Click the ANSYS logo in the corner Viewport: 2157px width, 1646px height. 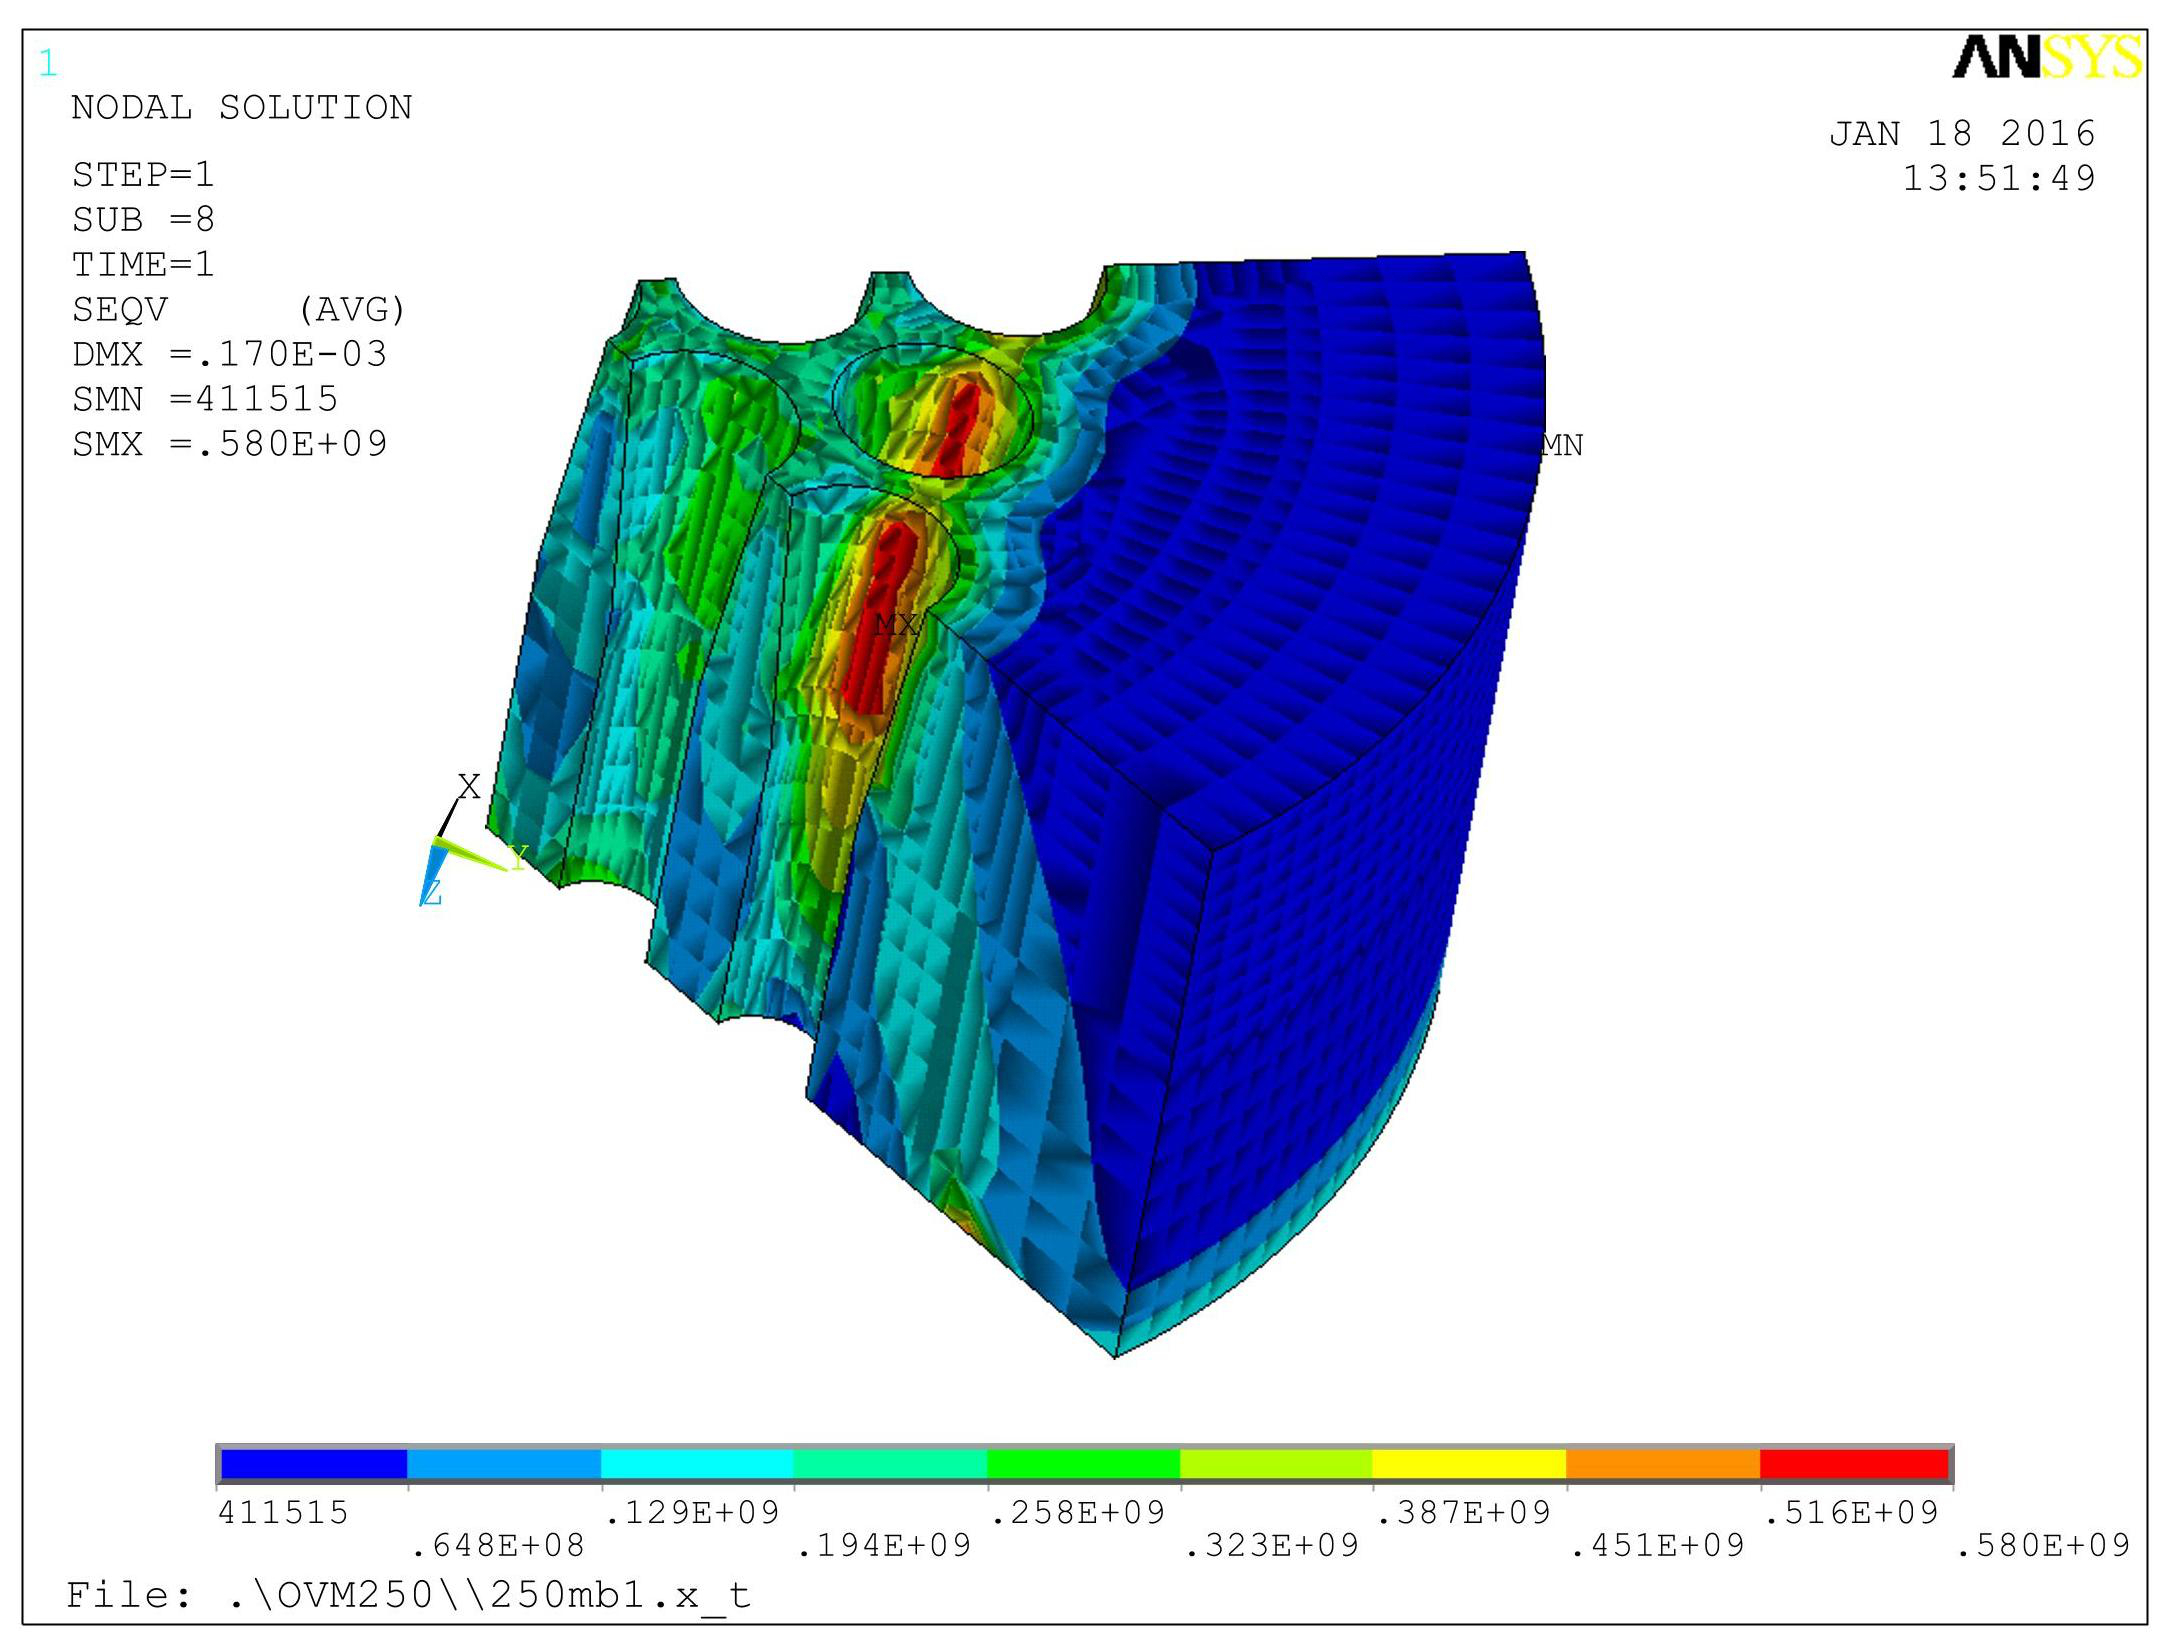click(2046, 57)
